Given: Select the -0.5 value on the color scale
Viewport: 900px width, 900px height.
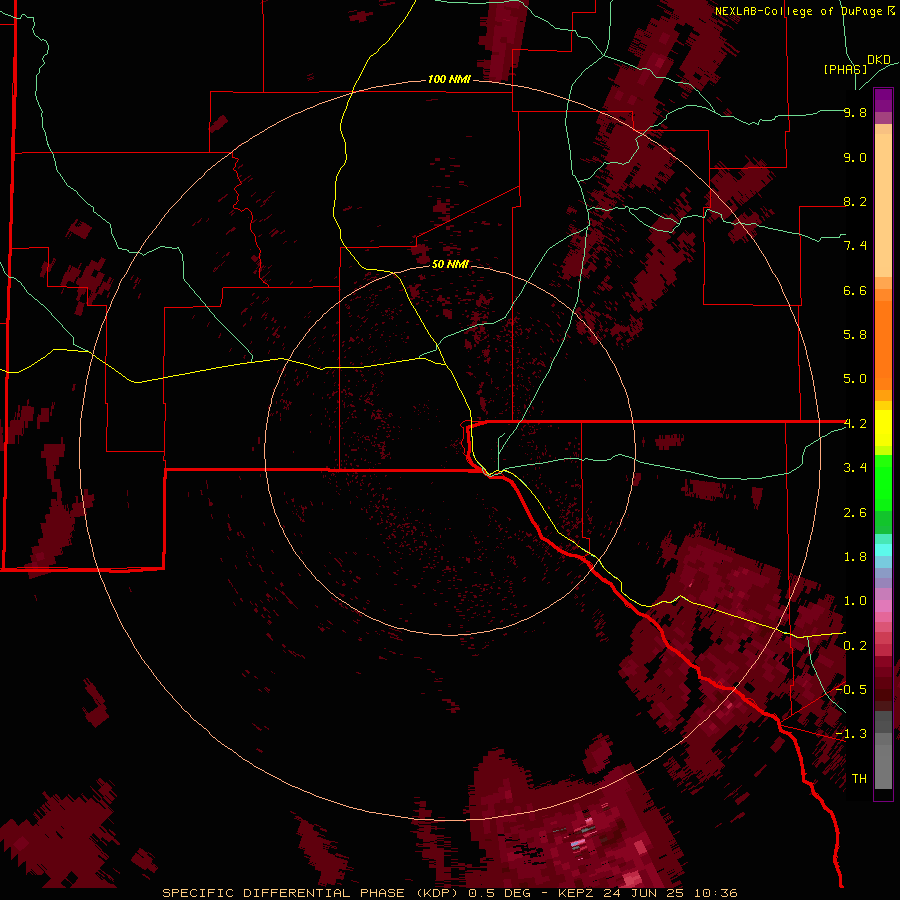Looking at the screenshot, I should click(x=851, y=690).
